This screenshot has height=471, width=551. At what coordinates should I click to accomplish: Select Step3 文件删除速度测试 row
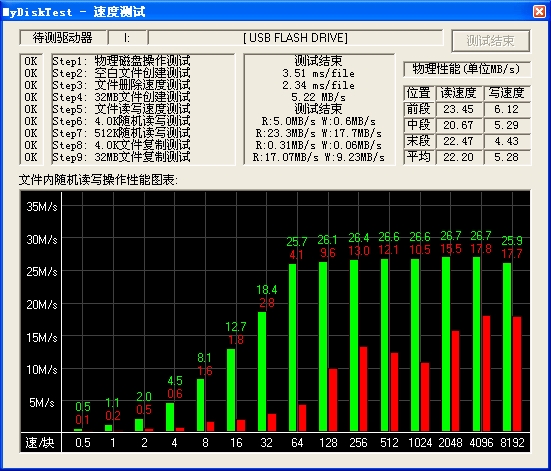[121, 85]
